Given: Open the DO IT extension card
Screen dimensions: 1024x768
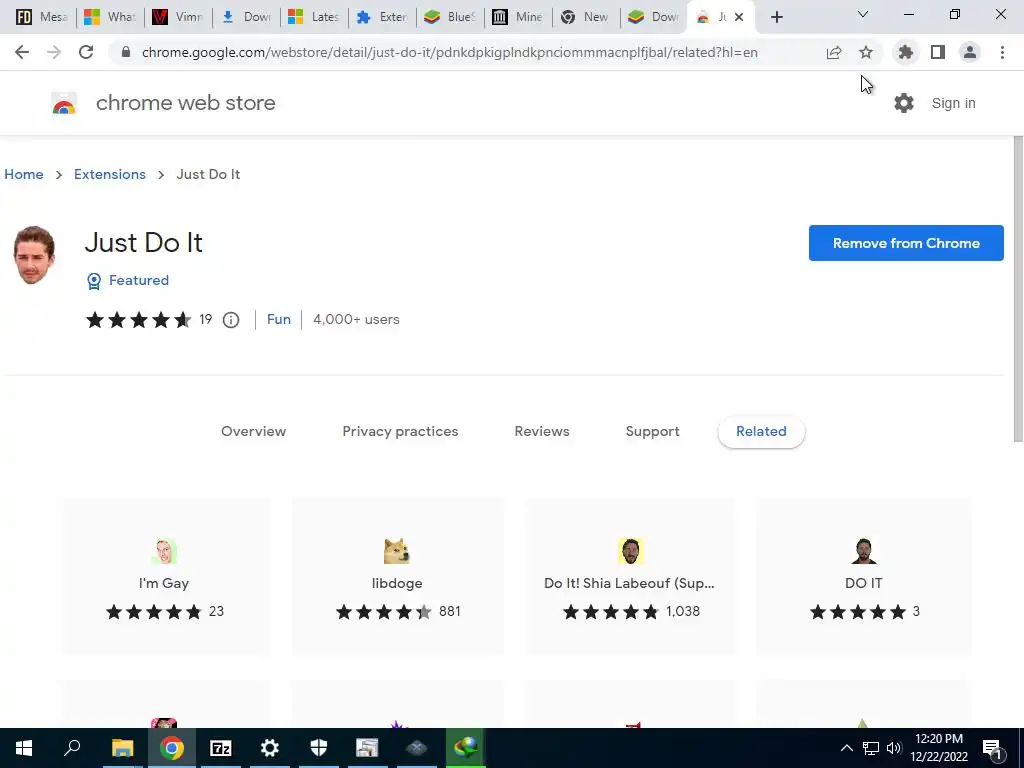Looking at the screenshot, I should pyautogui.click(x=863, y=576).
